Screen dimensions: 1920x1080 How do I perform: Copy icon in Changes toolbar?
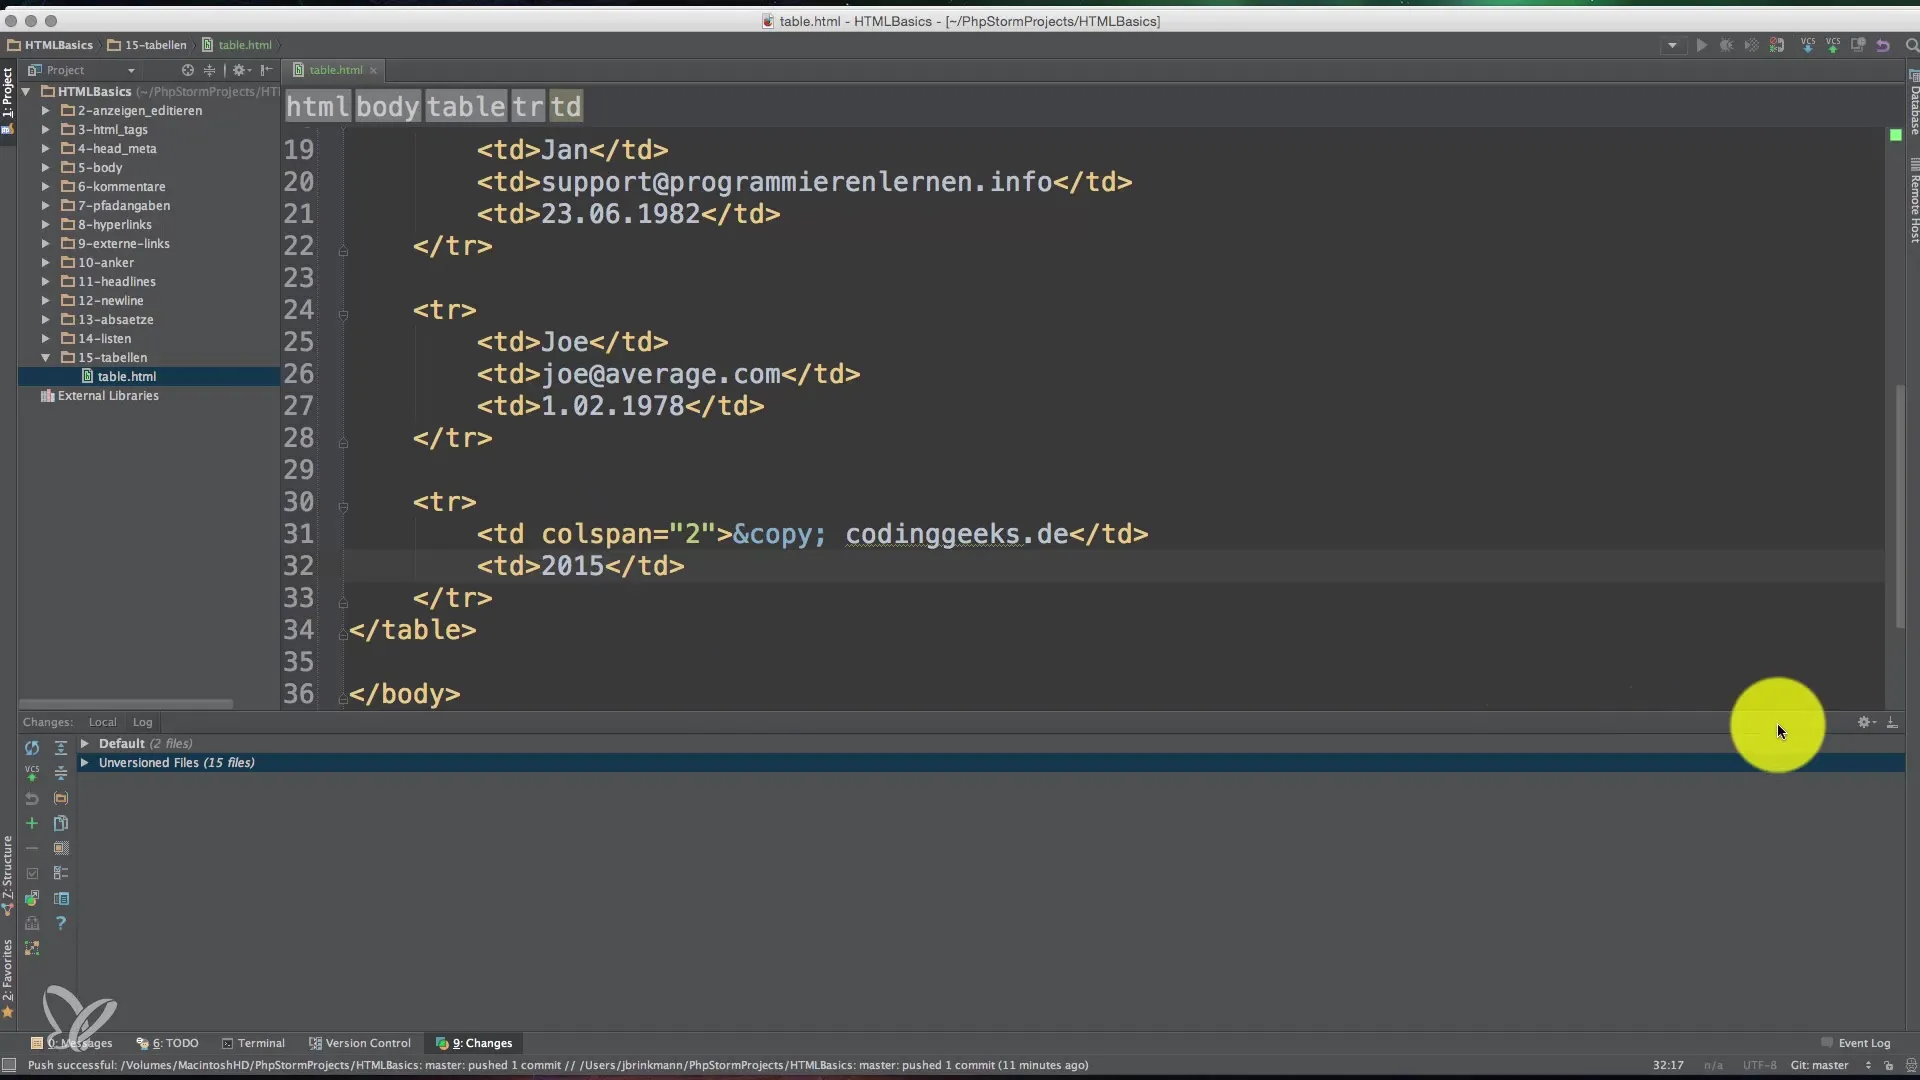coord(61,823)
